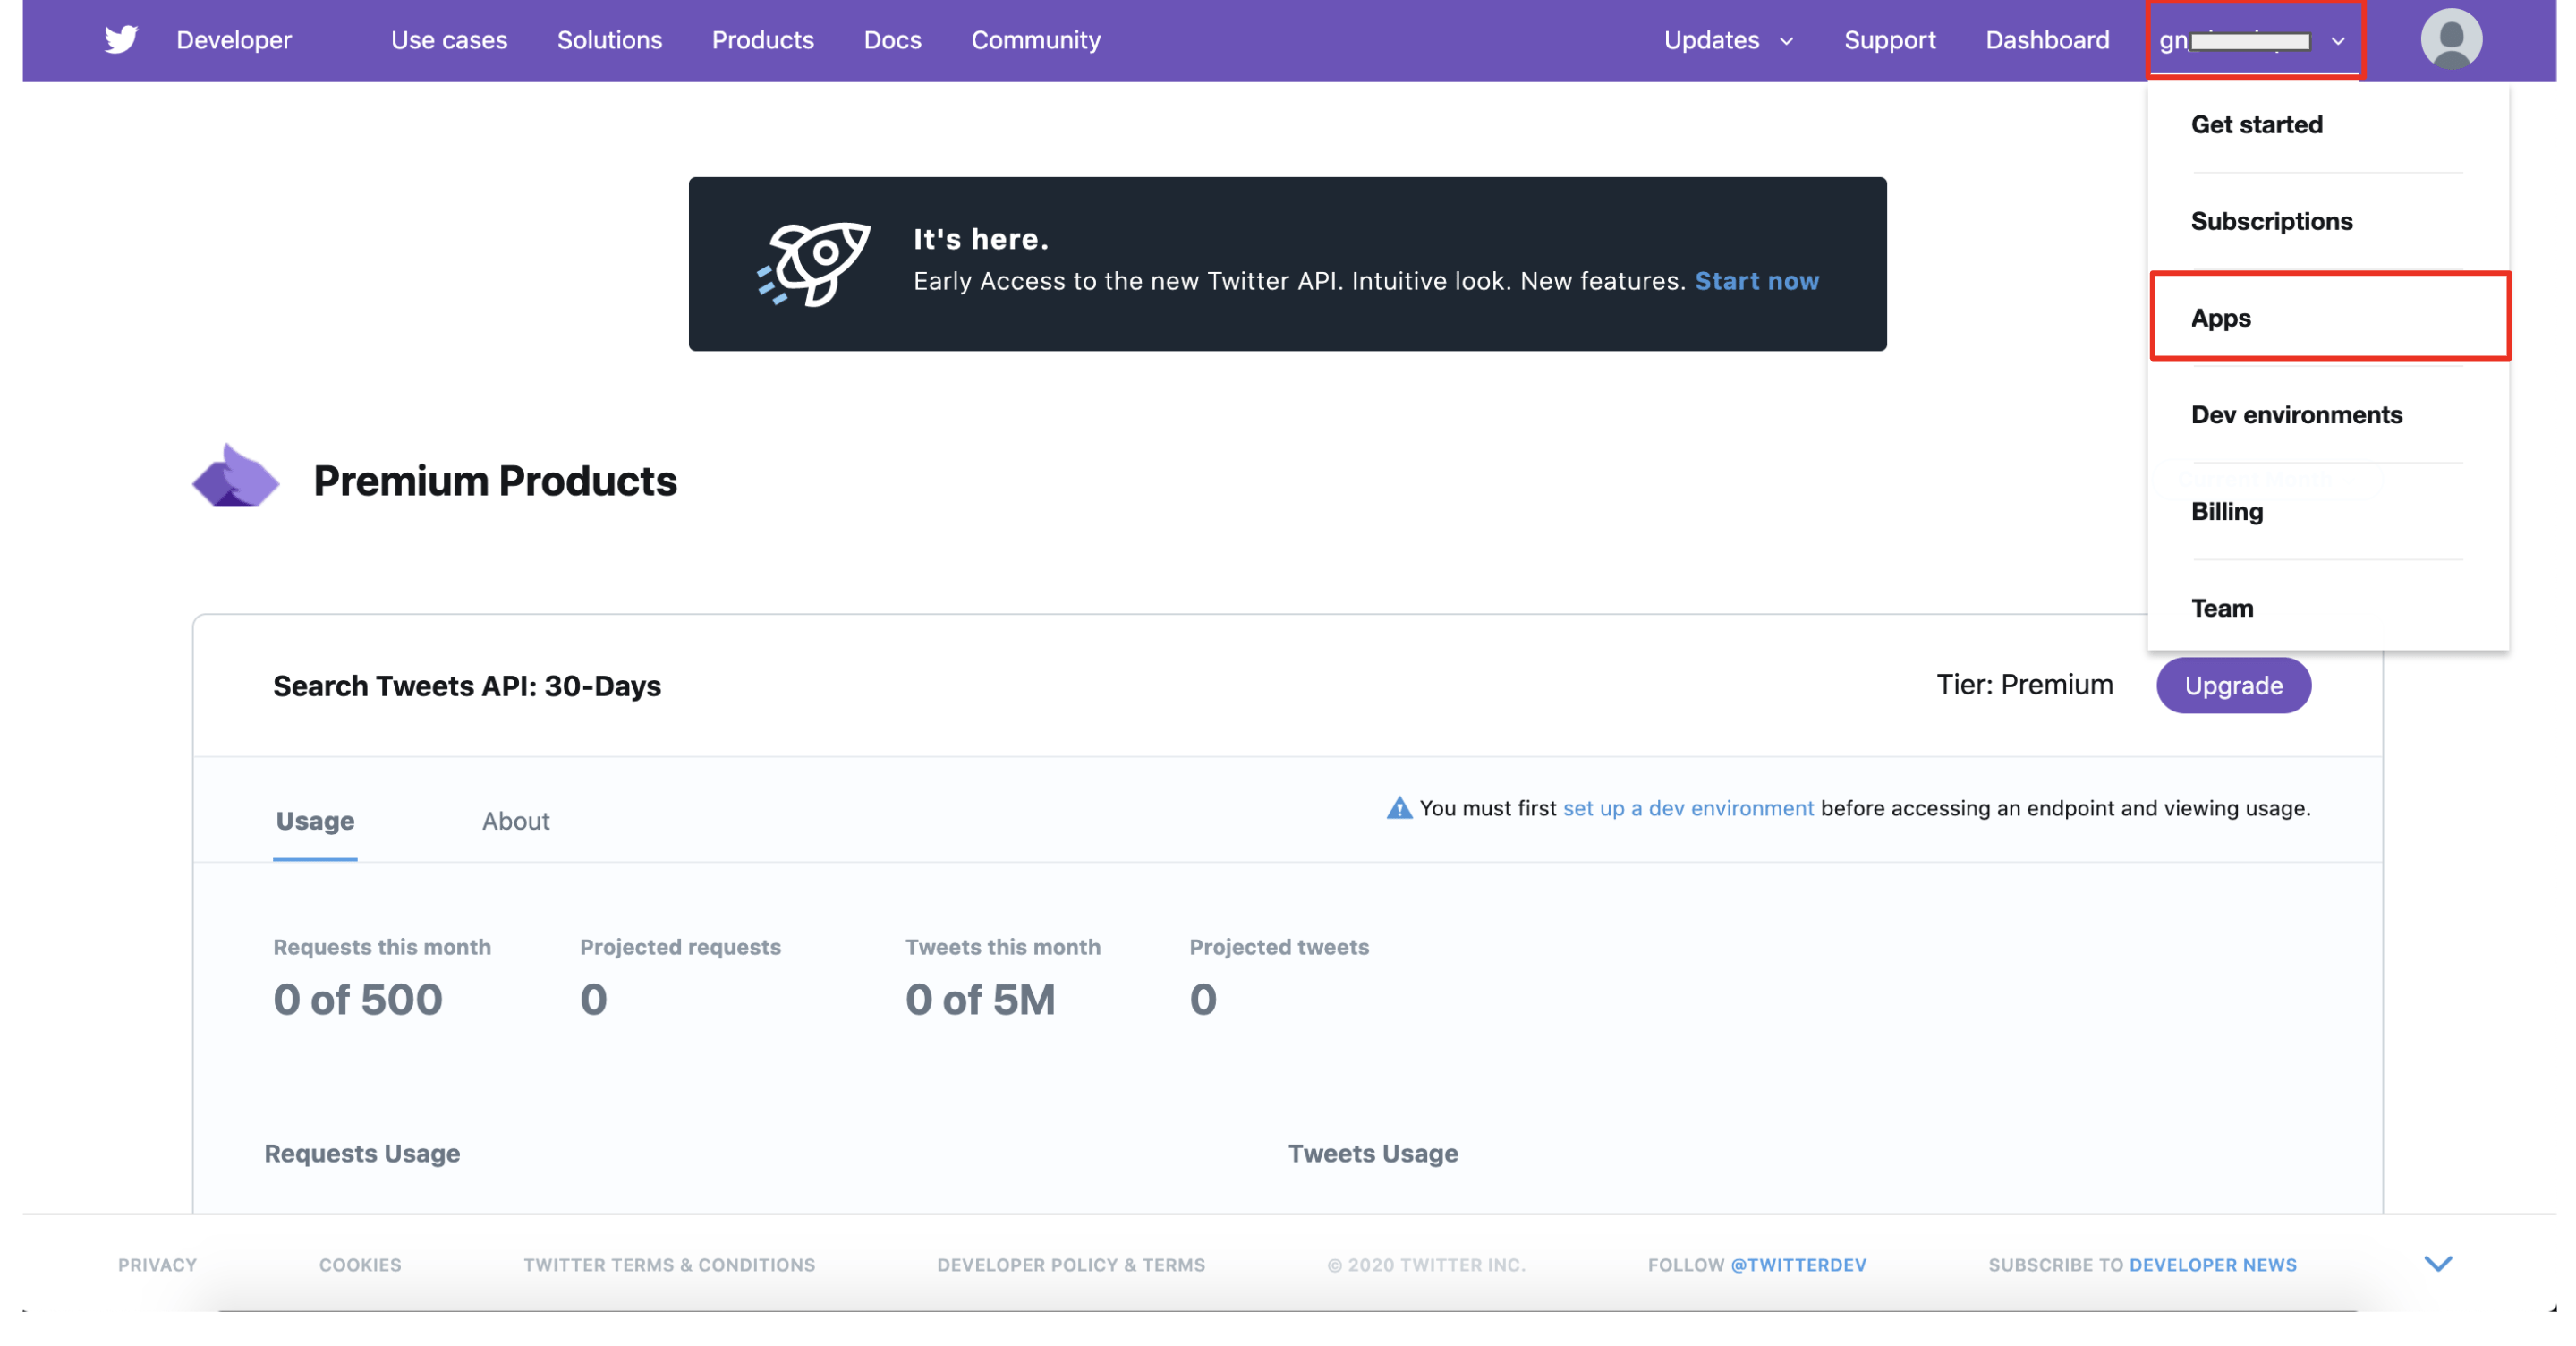Screen dimensions: 2576x1346
Task: Open Use cases in the navigation
Action: pos(449,40)
